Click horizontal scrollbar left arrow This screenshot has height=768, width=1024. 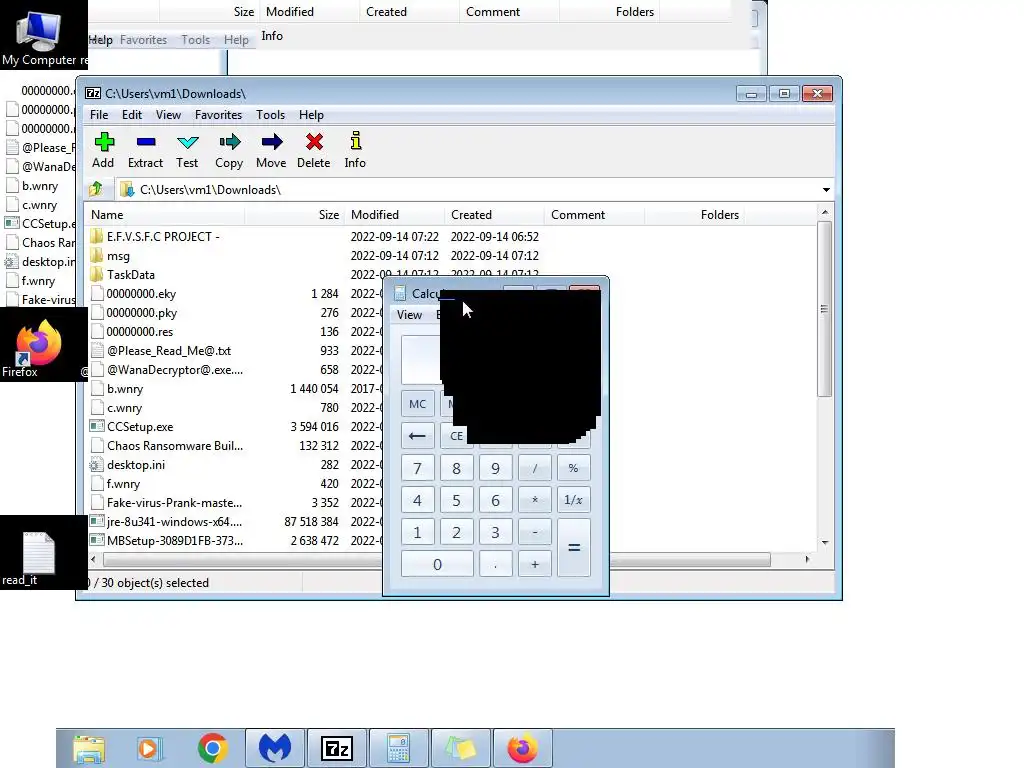[x=93, y=560]
